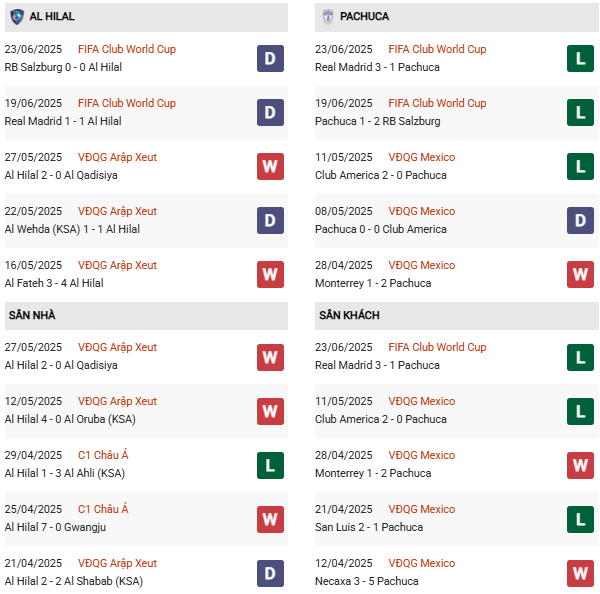Click the Al Hilal club crest icon
This screenshot has height=594, width=600.
pos(17,17)
